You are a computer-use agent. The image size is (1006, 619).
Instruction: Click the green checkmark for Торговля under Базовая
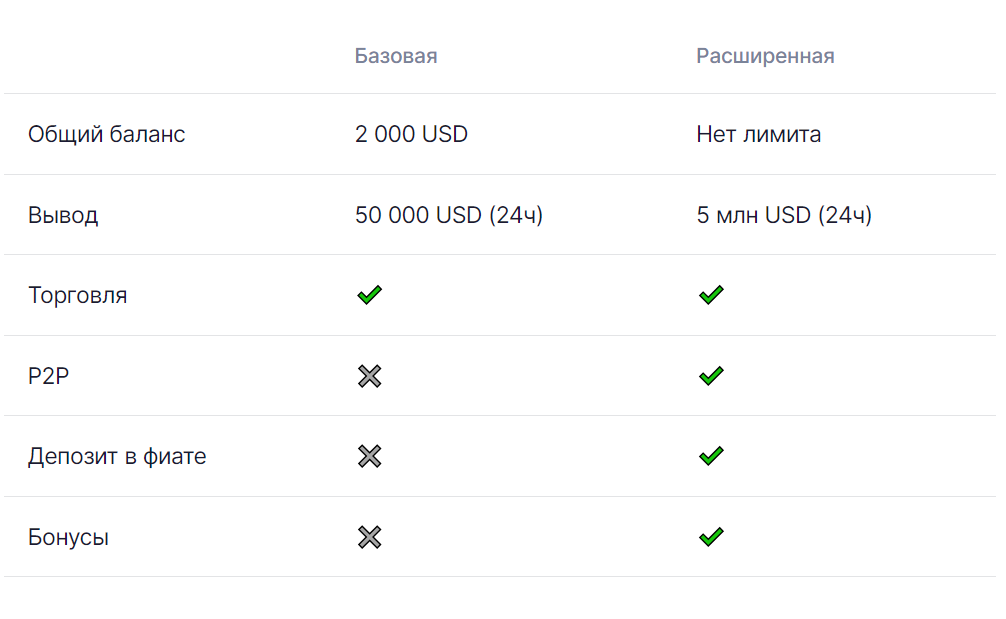[370, 295]
